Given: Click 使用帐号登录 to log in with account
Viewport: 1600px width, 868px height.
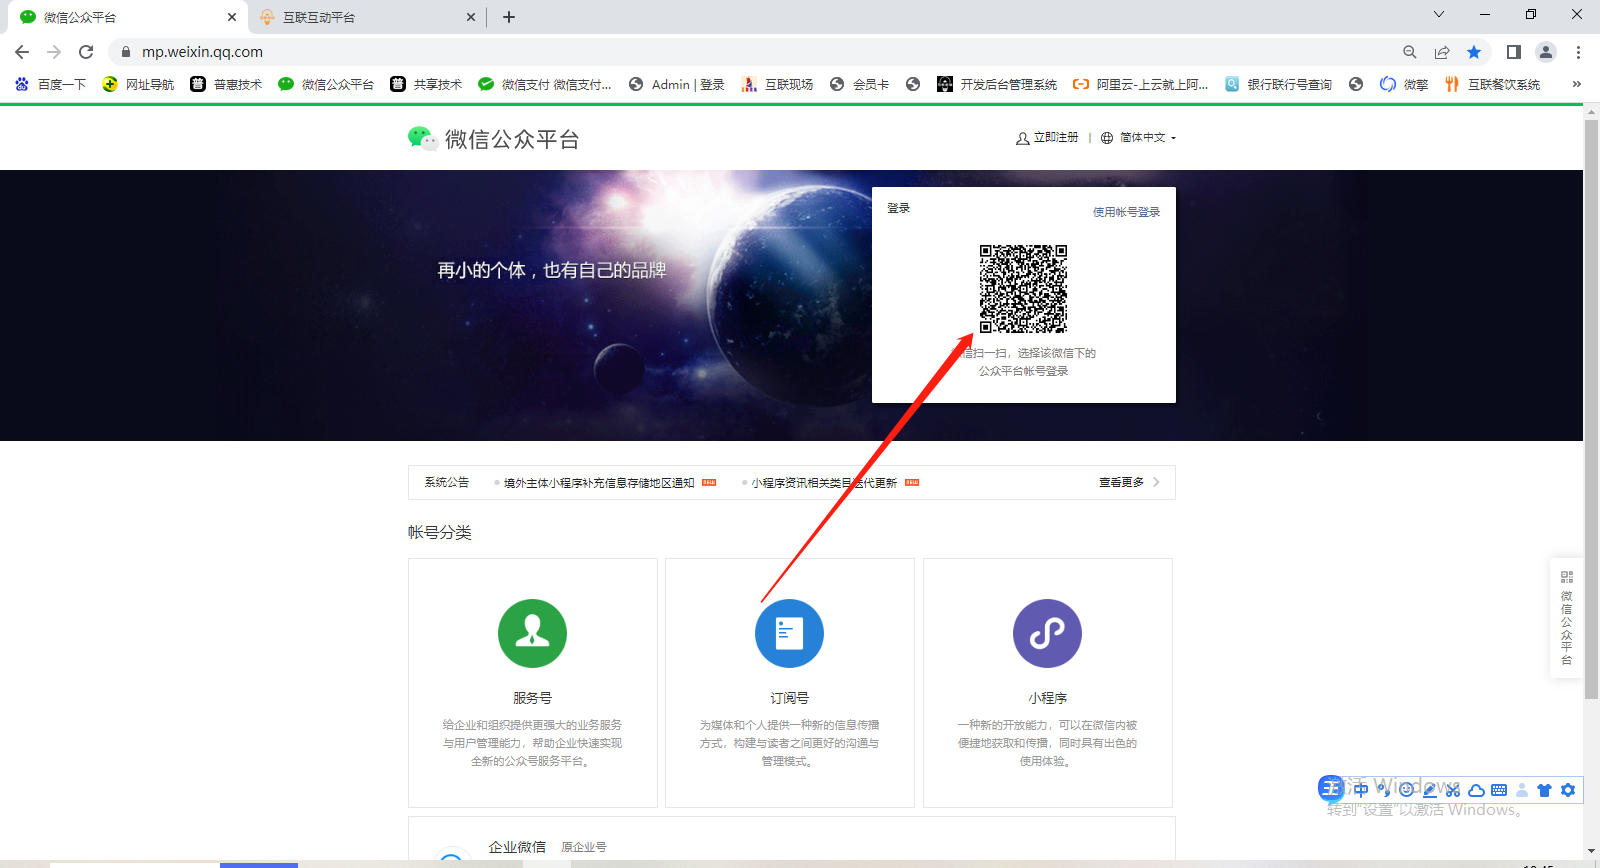Looking at the screenshot, I should click(x=1126, y=212).
